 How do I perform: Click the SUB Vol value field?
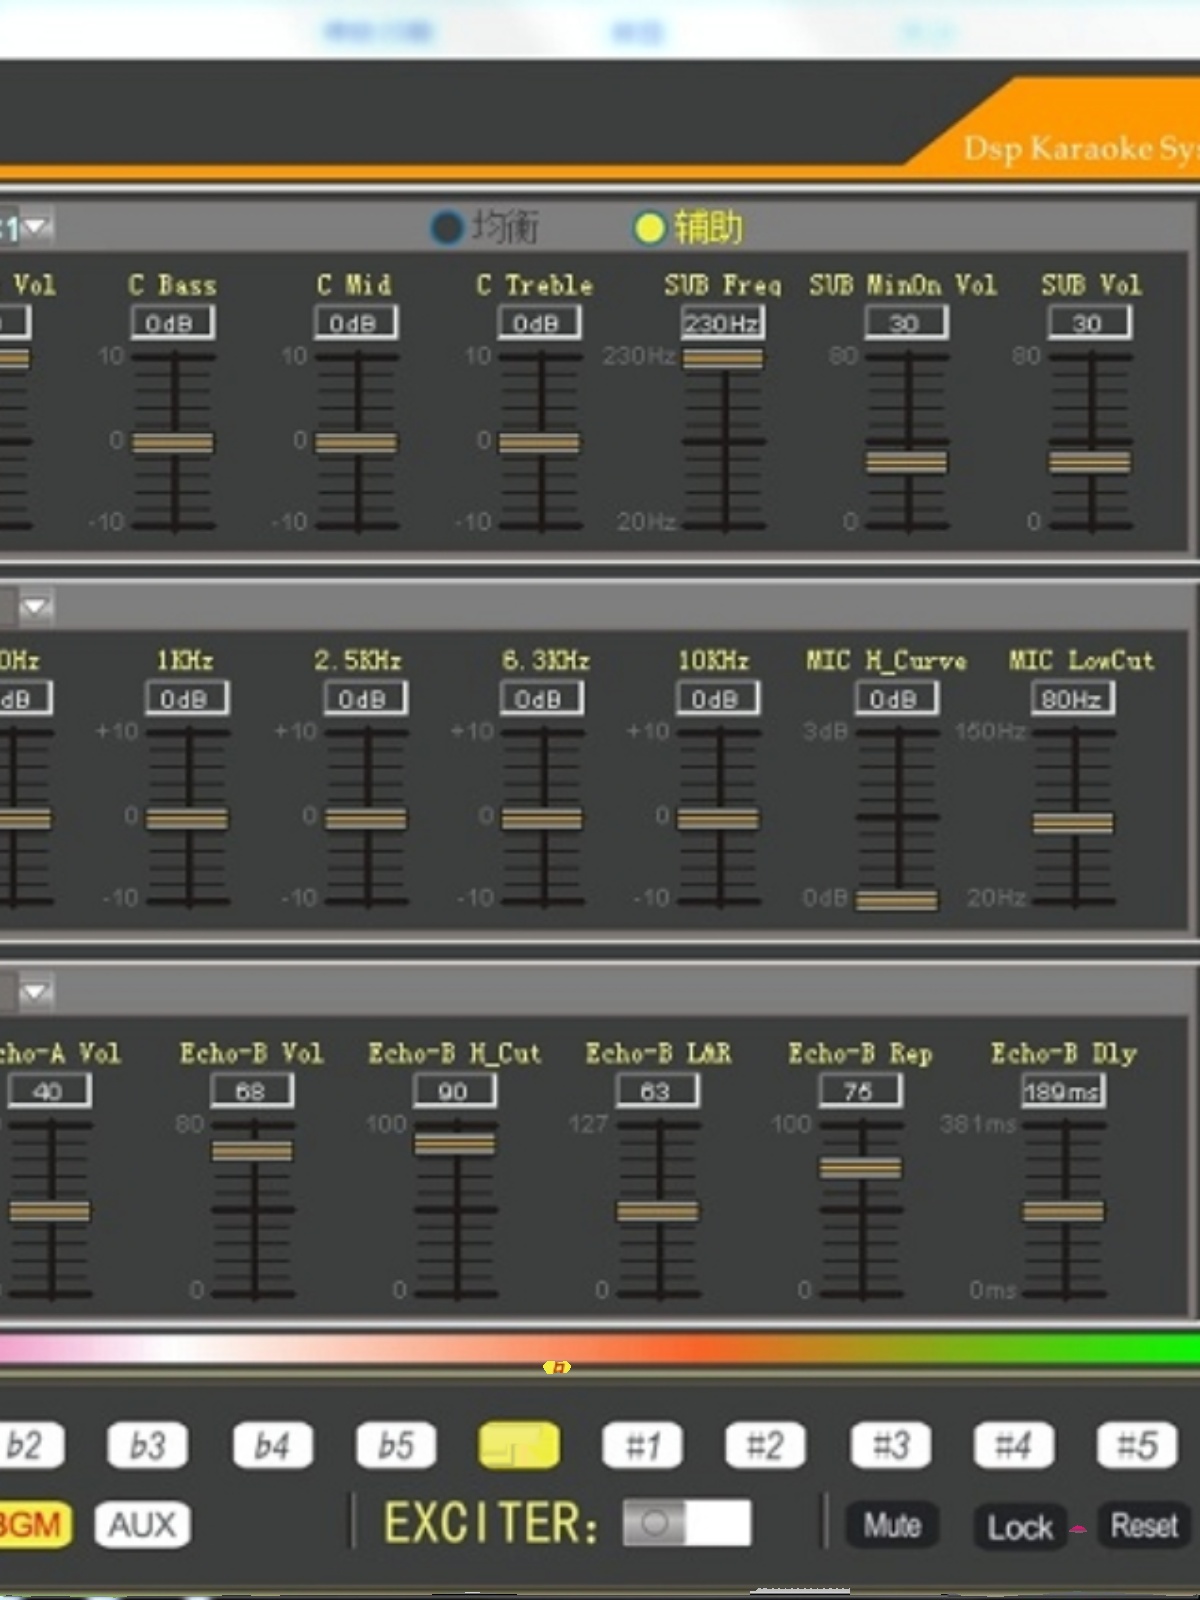(x=1090, y=322)
